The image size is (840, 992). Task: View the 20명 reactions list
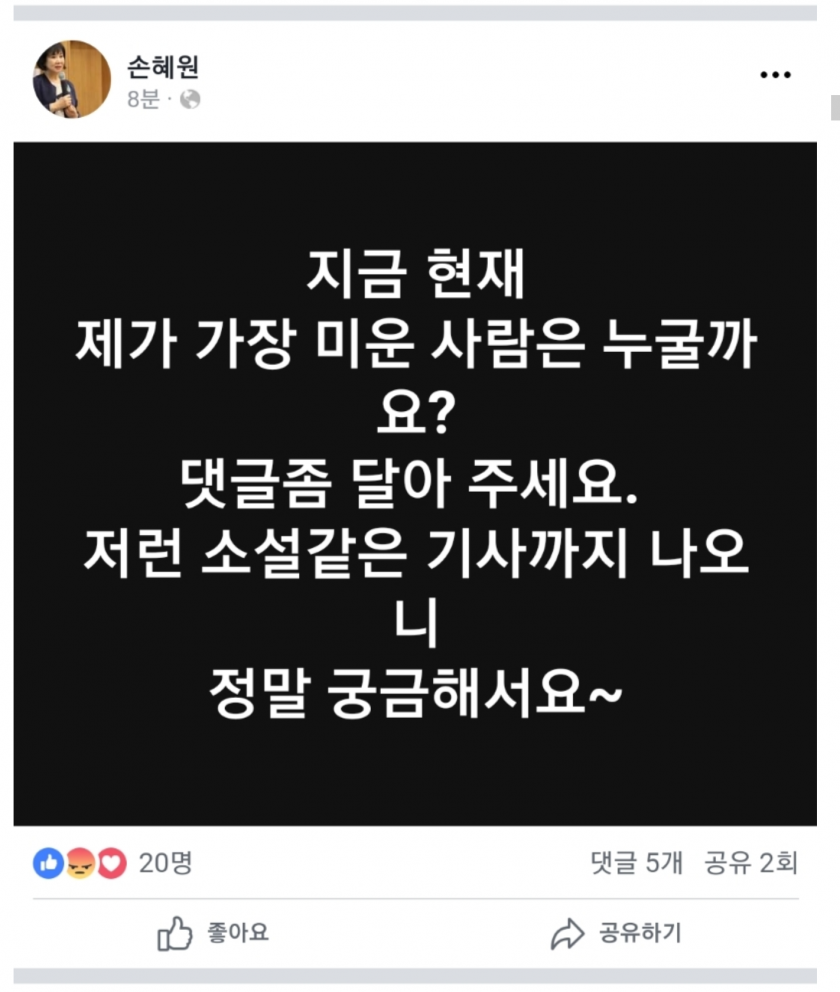(x=165, y=863)
